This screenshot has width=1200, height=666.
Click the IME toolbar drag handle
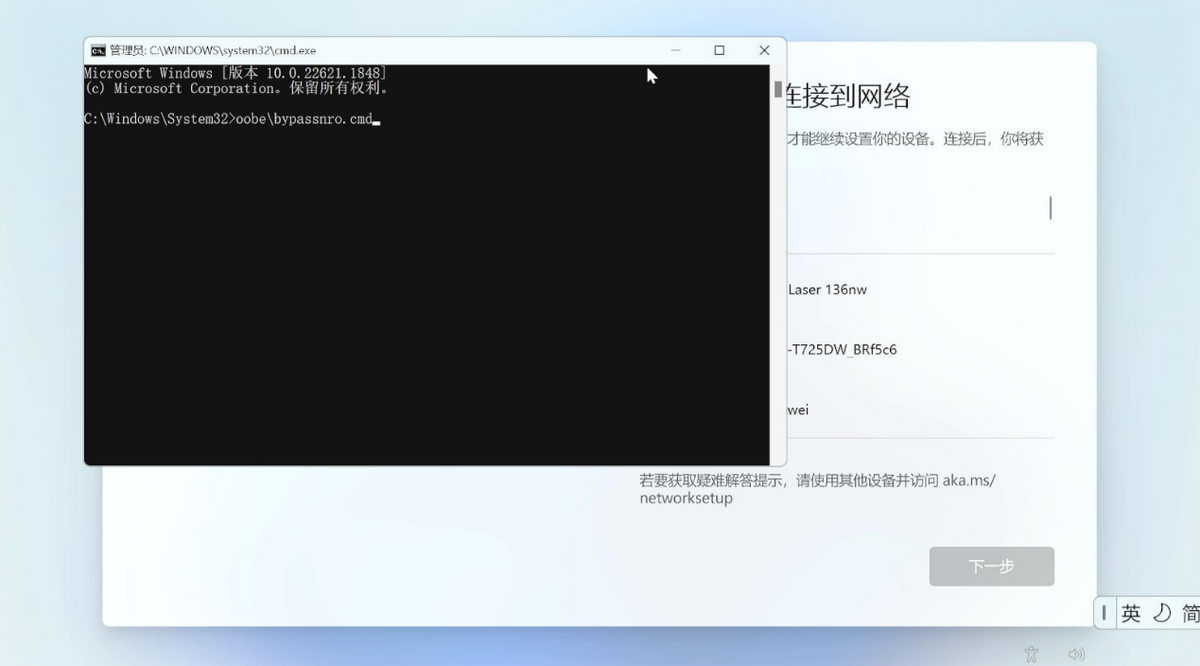coord(1104,613)
